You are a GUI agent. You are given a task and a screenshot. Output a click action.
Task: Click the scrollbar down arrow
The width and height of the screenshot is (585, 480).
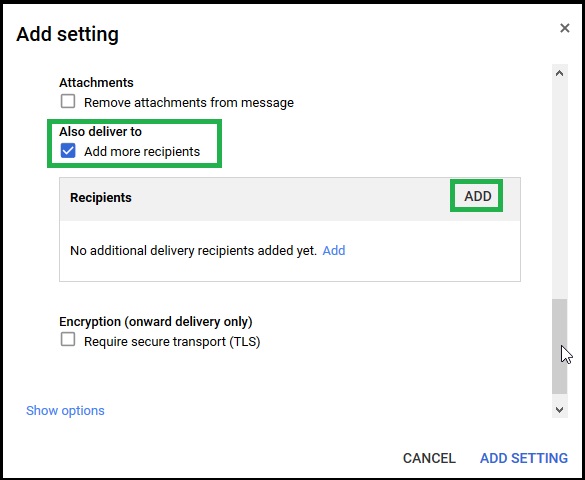(559, 410)
